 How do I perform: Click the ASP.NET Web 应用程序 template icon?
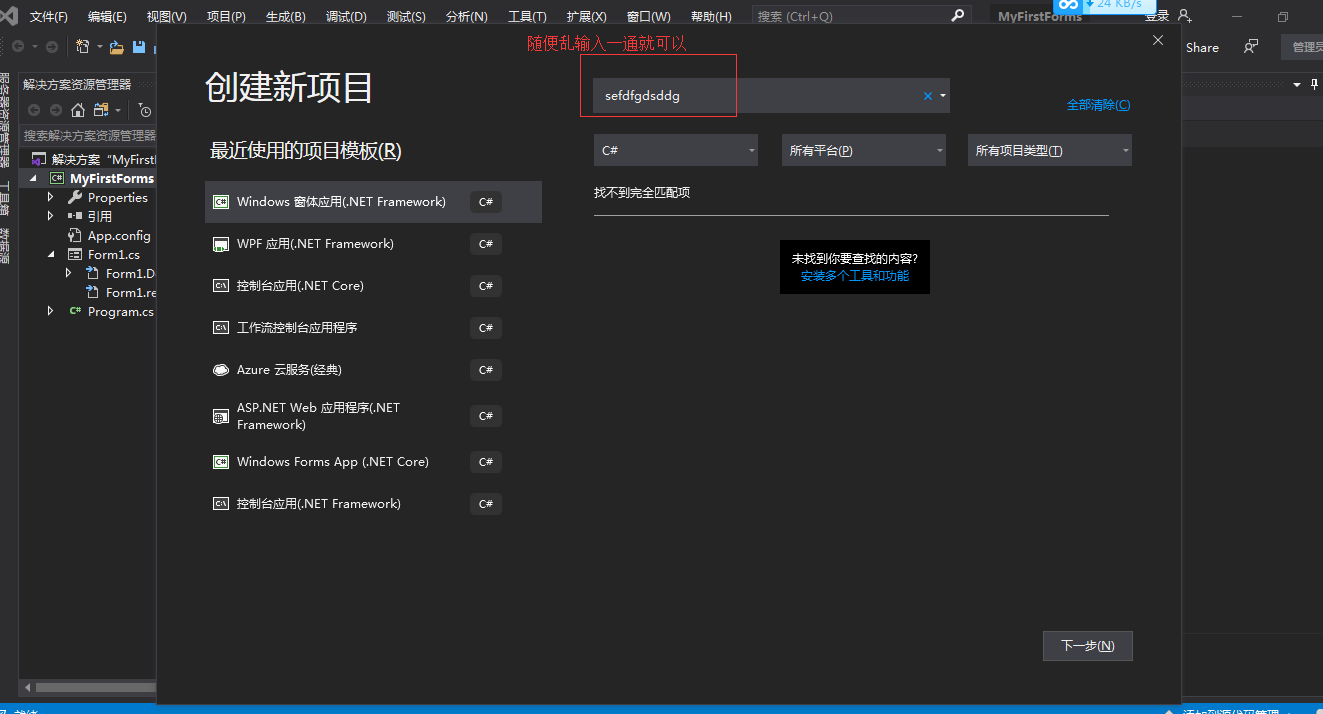pos(221,416)
